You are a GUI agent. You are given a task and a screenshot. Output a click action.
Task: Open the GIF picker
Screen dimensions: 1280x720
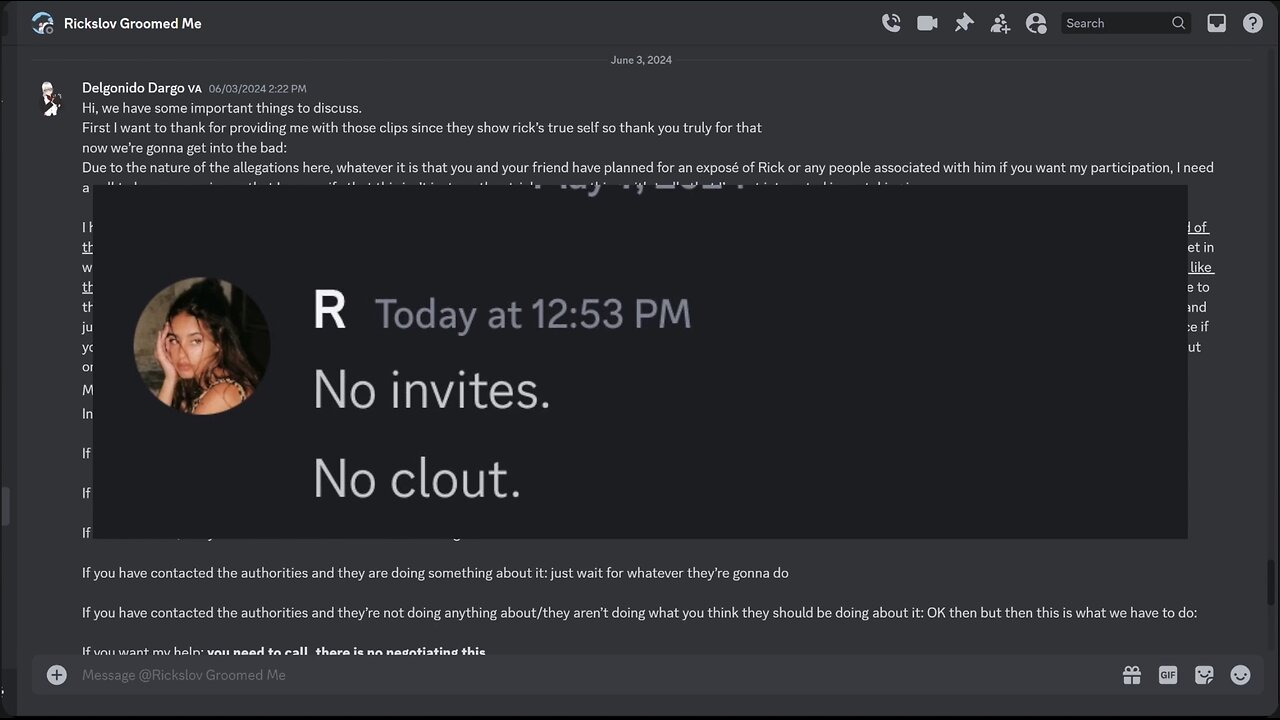(x=1168, y=675)
